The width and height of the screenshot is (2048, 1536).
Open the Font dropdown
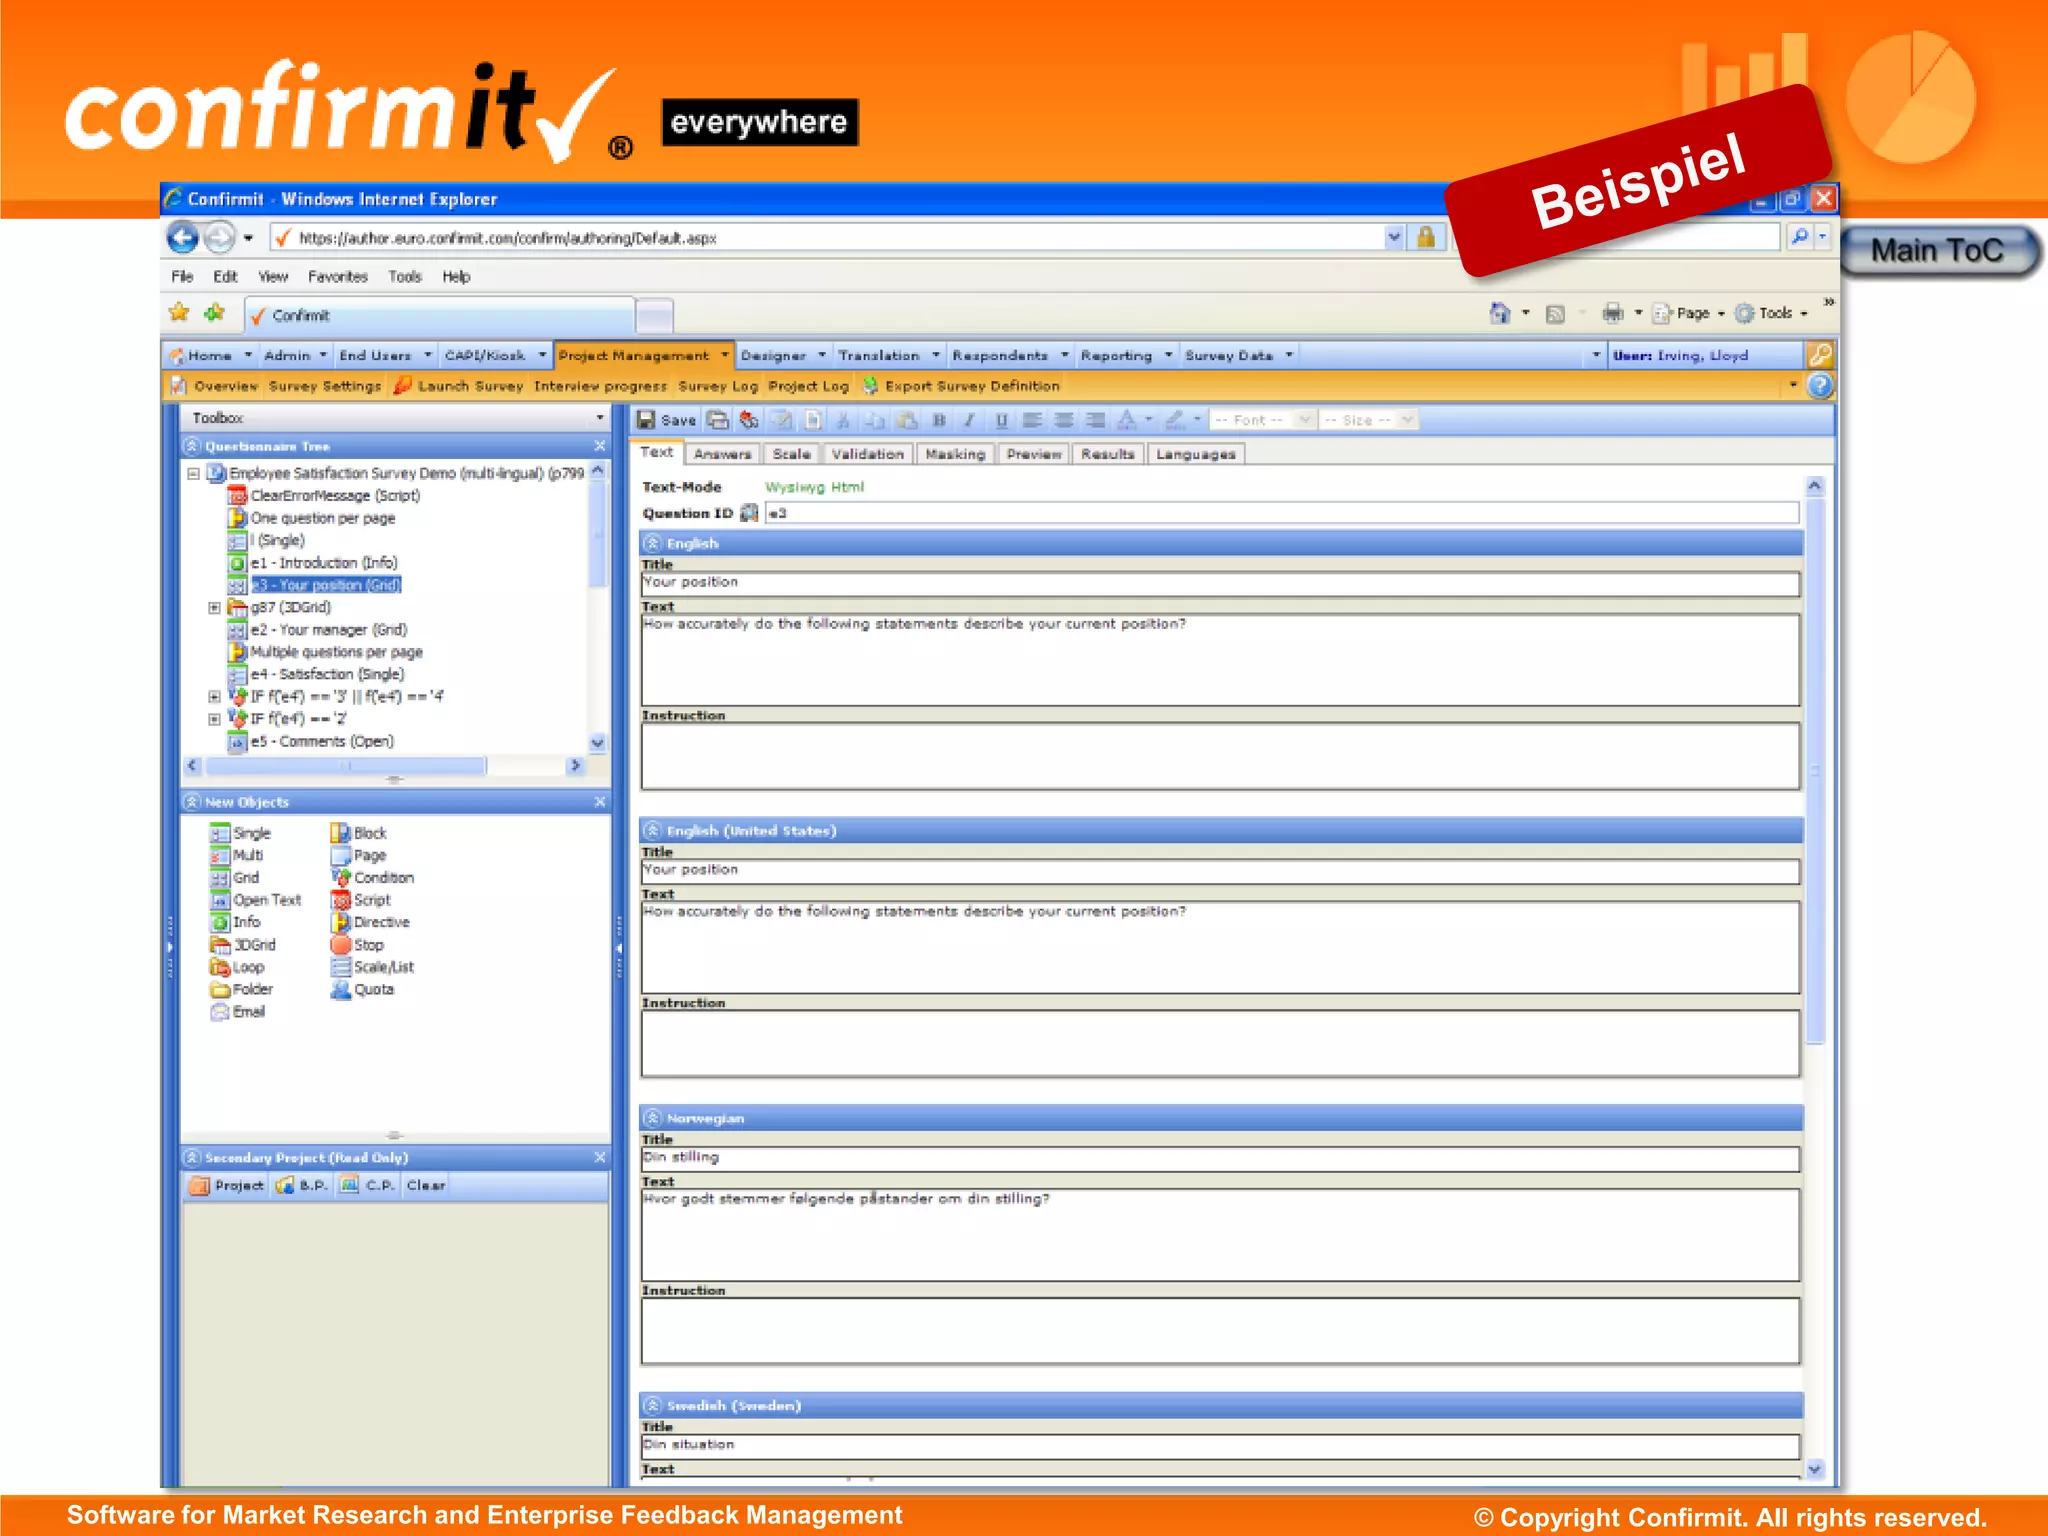pyautogui.click(x=1262, y=420)
